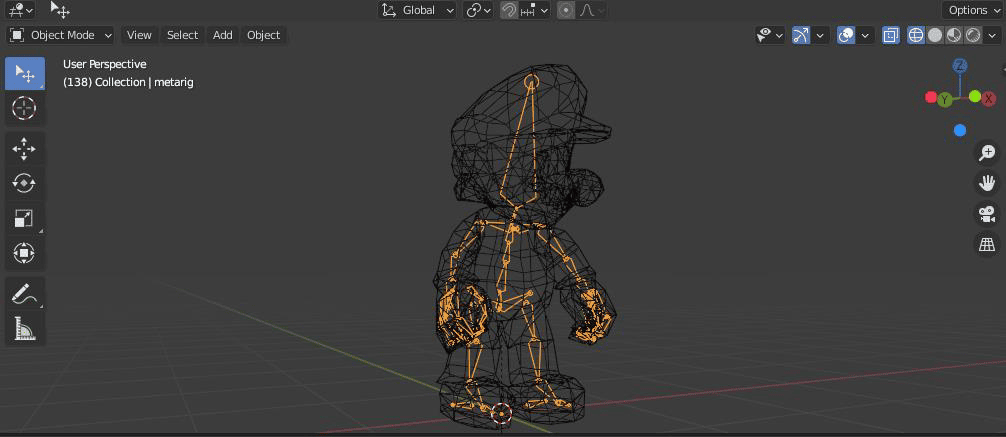Open object visibility and selectability dropdown
Screen dimensions: 1006x437
click(x=771, y=35)
